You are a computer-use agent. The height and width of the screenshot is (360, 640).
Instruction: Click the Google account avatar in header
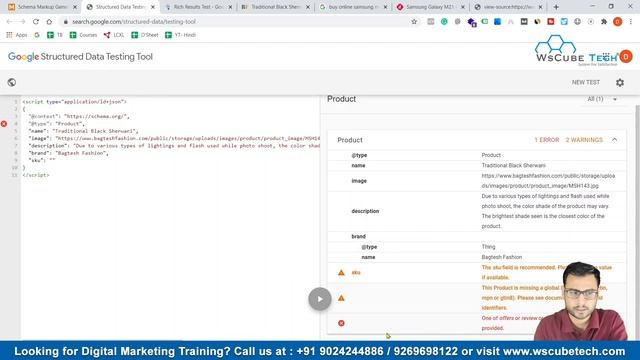pos(626,57)
